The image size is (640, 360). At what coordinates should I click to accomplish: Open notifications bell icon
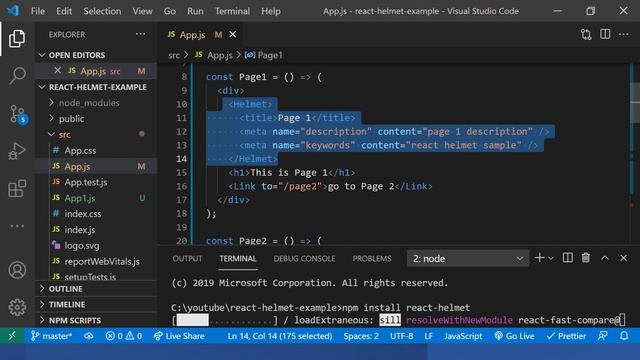point(624,336)
